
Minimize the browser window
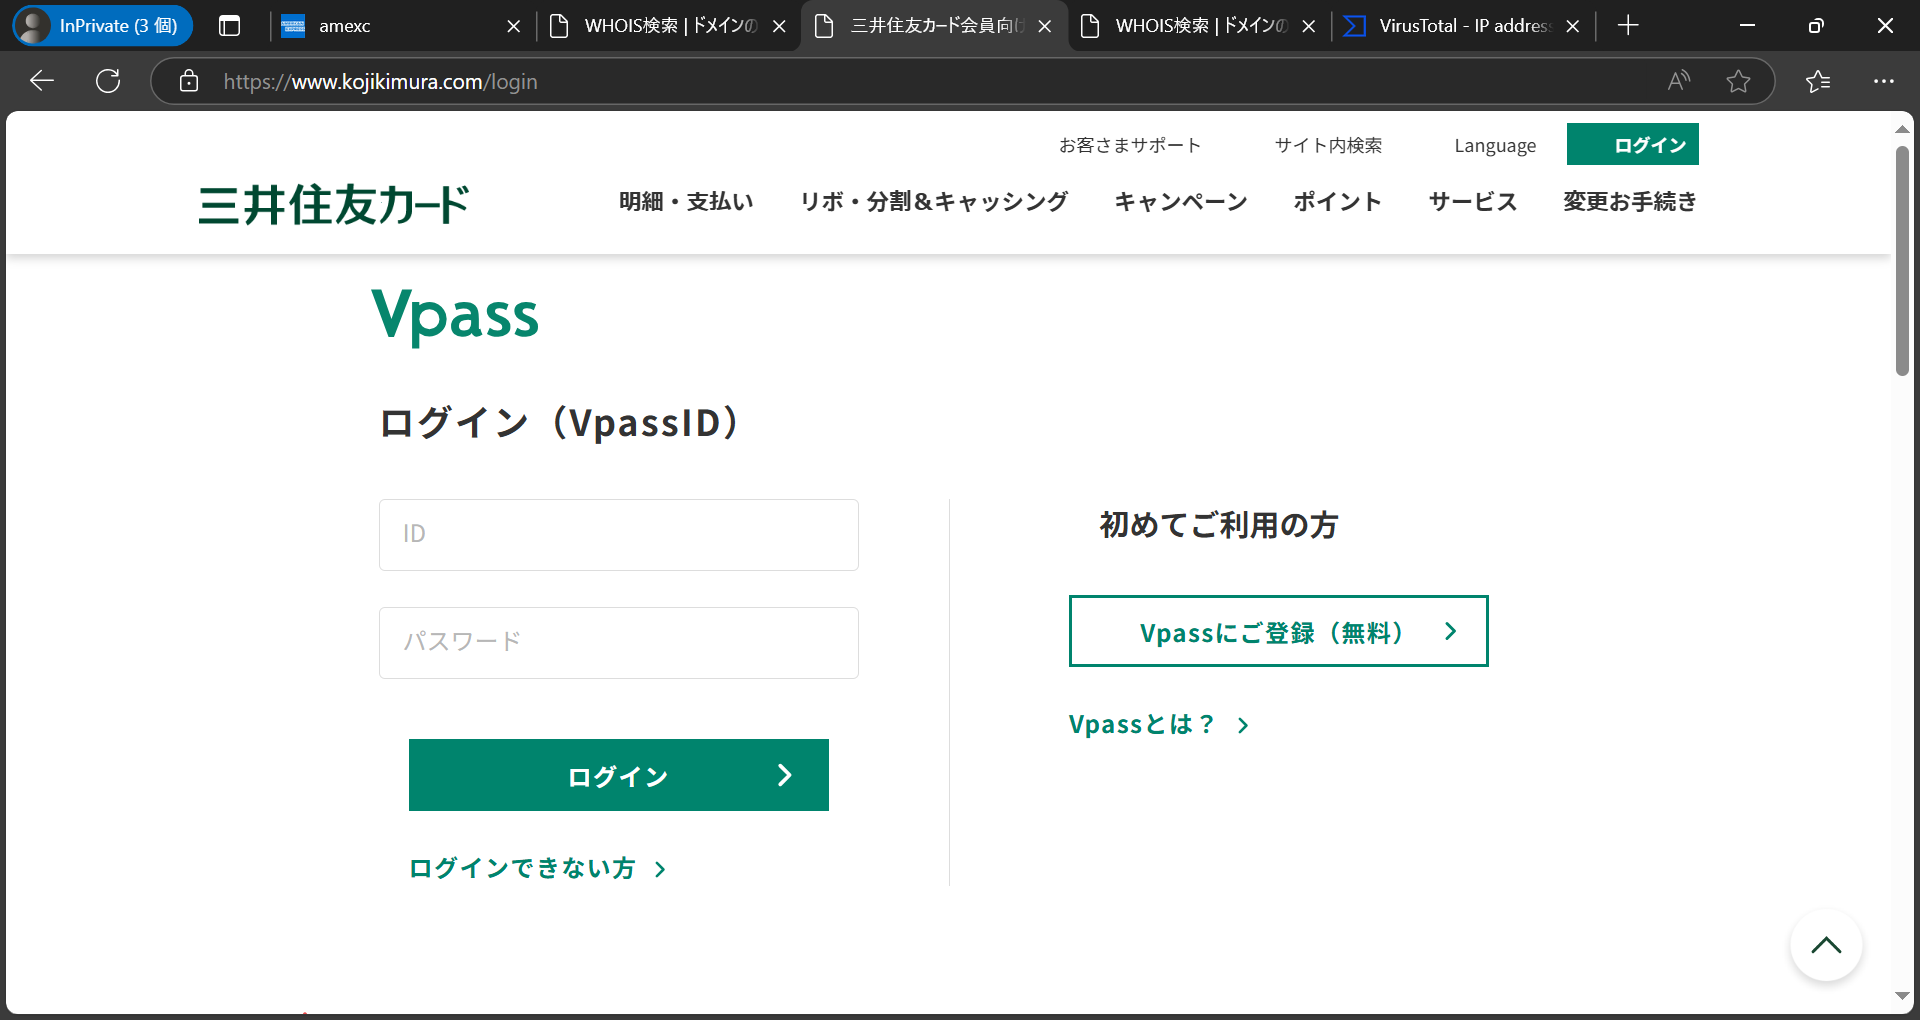[x=1748, y=26]
